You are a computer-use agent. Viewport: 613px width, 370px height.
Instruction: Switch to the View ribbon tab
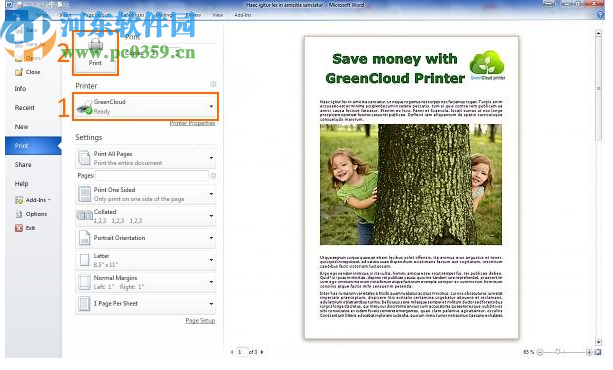click(218, 15)
